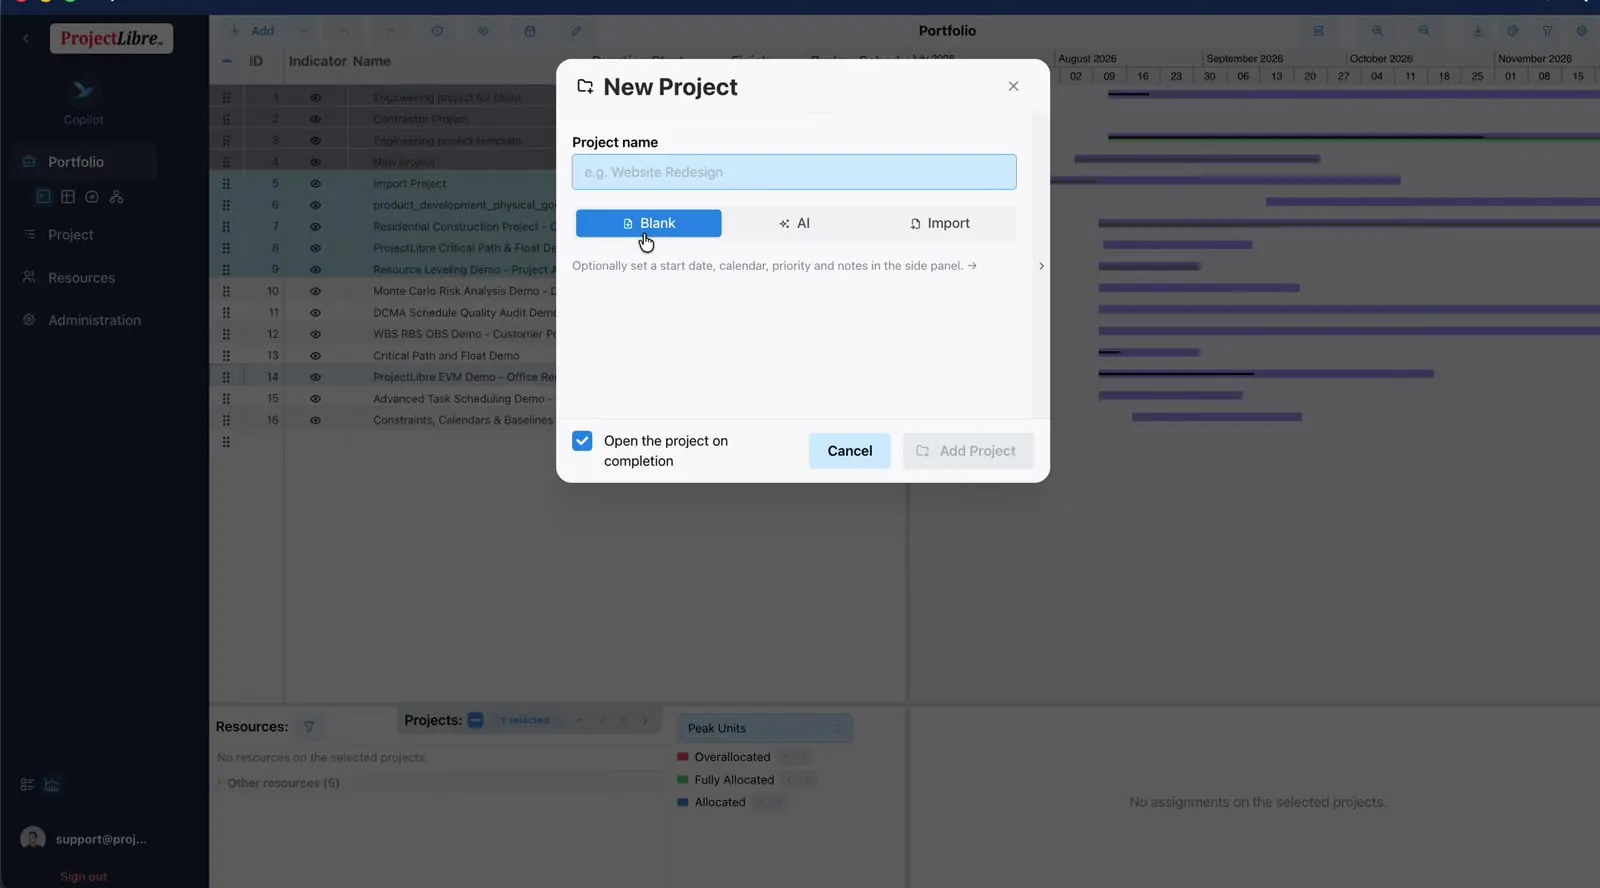The image size is (1600, 888).
Task: Open the filter funnel in the Portfolio toolbar
Action: [1547, 31]
